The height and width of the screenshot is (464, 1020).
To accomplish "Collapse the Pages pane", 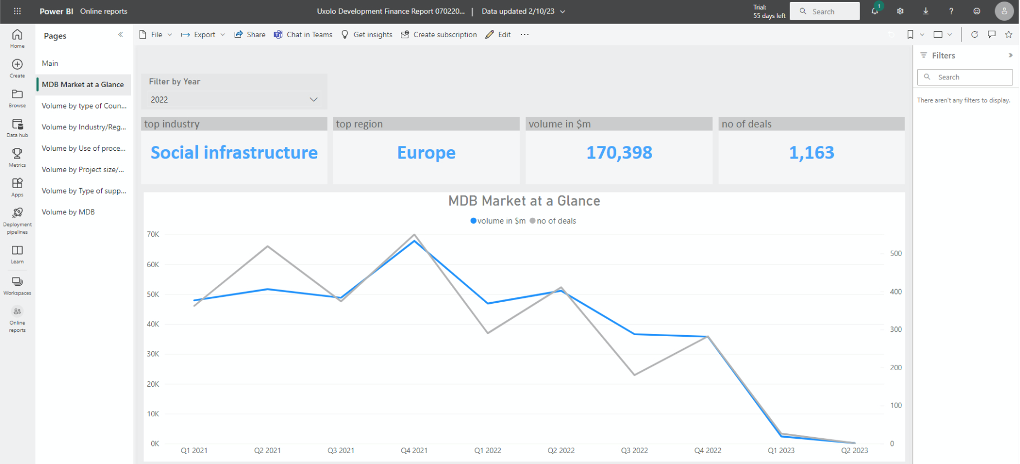I will click(x=120, y=35).
